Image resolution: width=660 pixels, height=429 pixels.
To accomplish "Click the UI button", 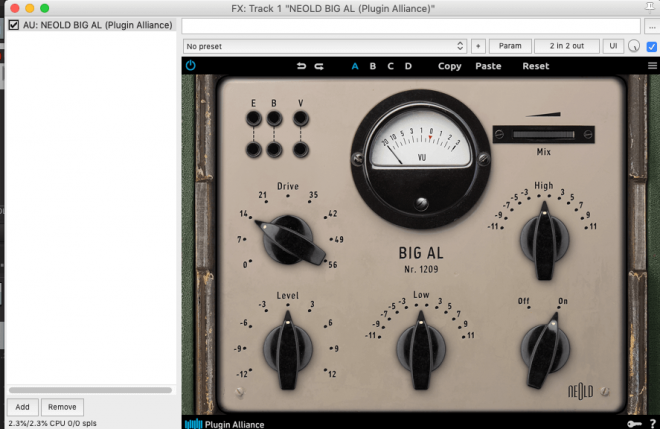I will coord(613,46).
